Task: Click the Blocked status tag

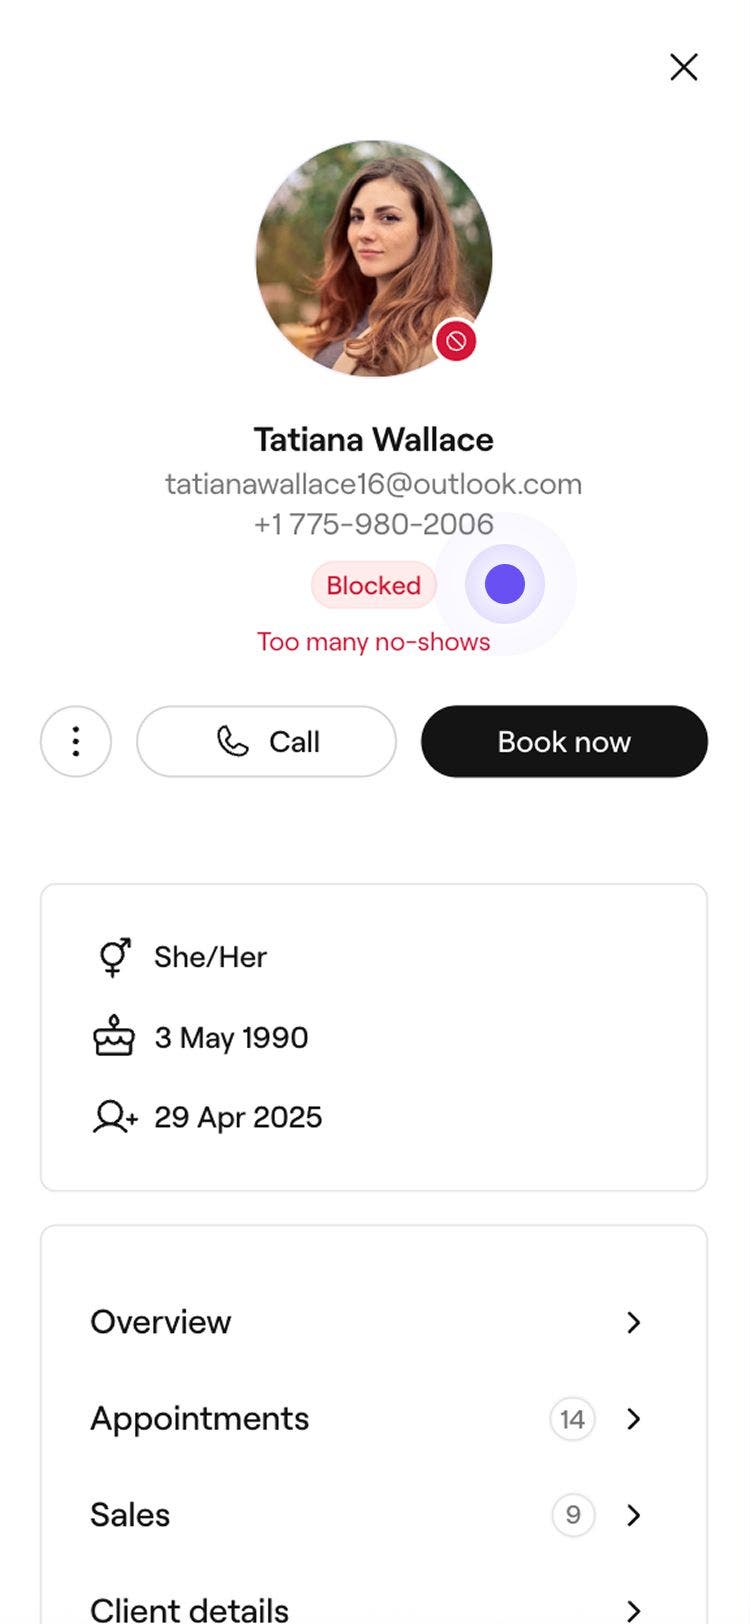Action: [373, 585]
